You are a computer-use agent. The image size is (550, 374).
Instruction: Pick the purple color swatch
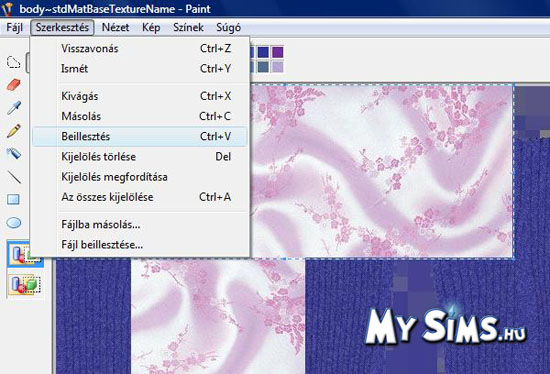click(277, 52)
